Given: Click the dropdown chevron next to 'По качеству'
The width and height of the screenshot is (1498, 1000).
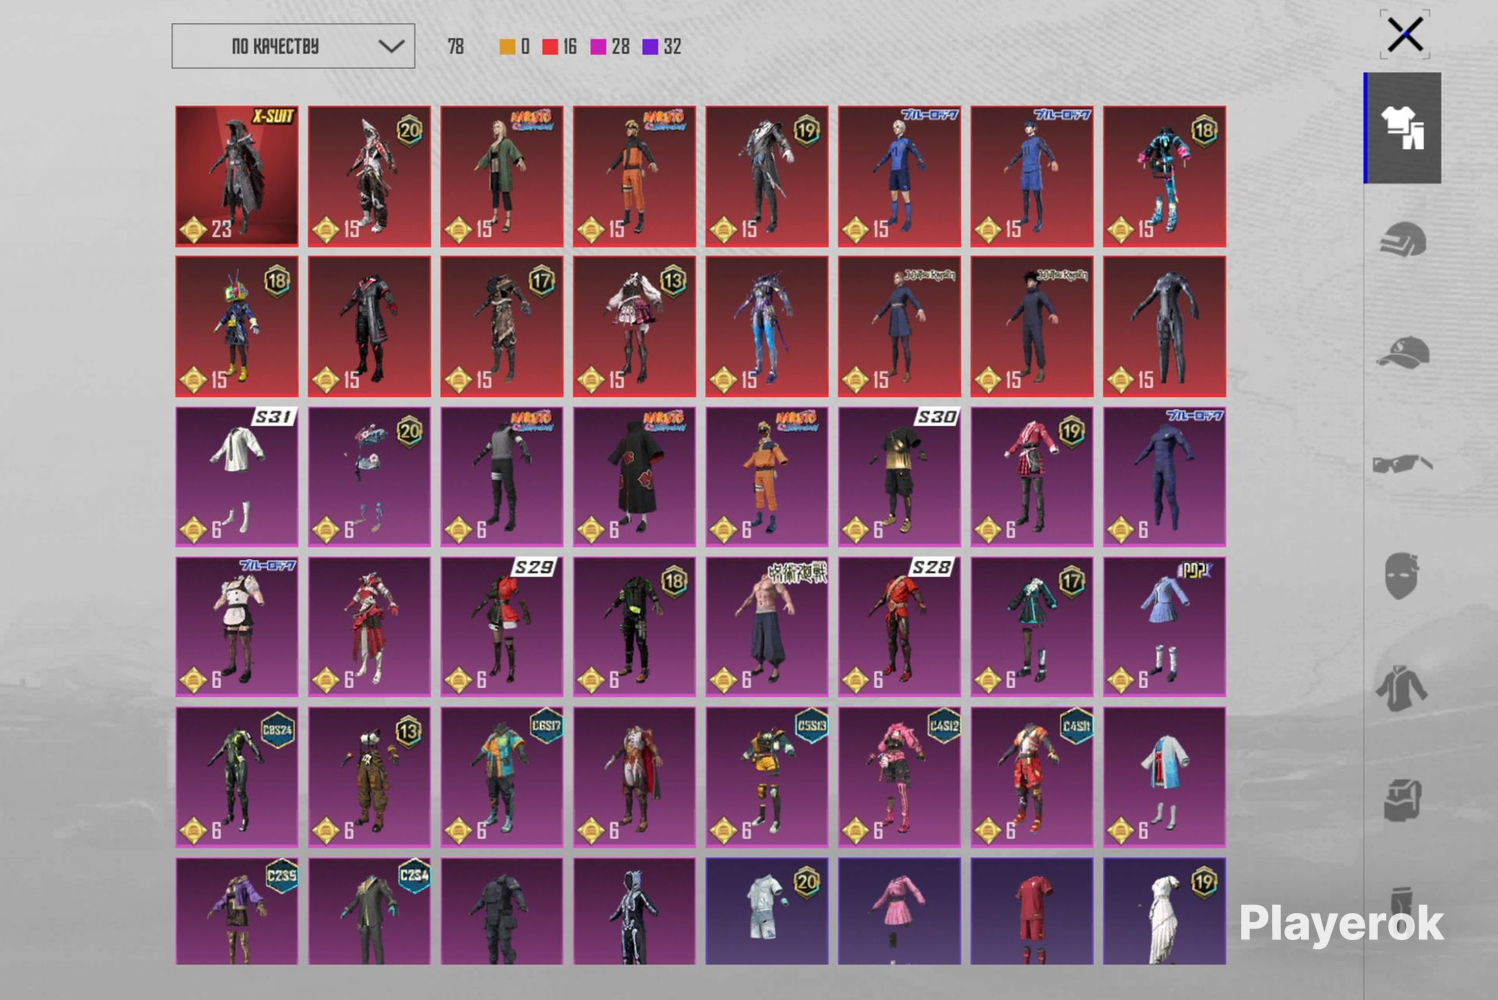Looking at the screenshot, I should coord(391,46).
